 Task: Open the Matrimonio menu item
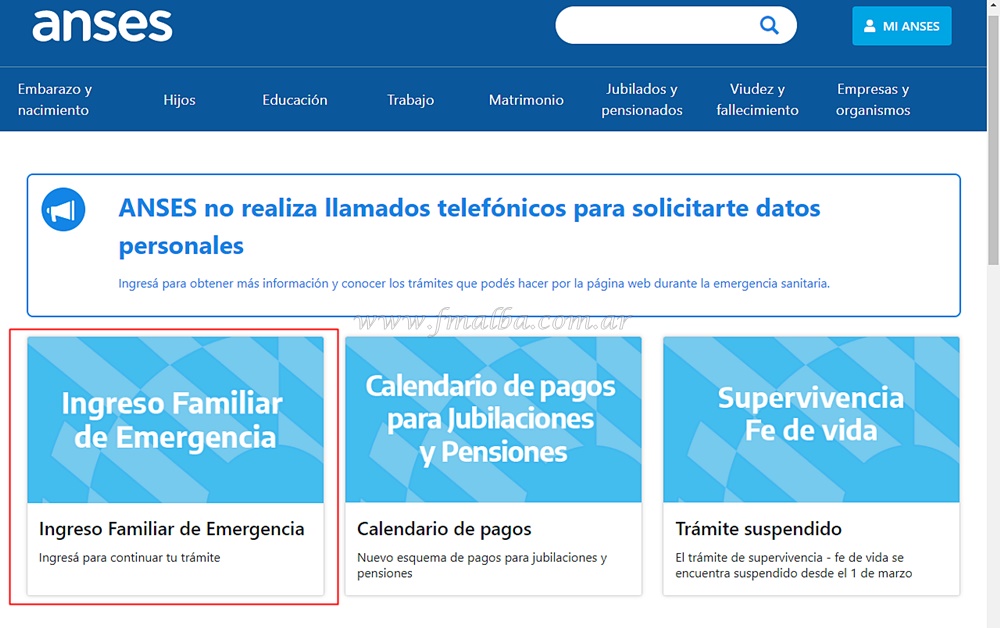point(526,100)
